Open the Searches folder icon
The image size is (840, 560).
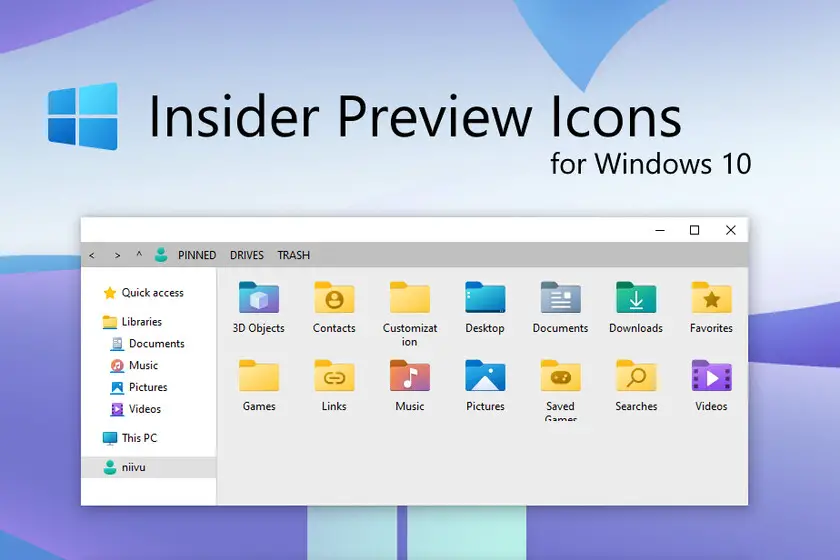point(636,376)
